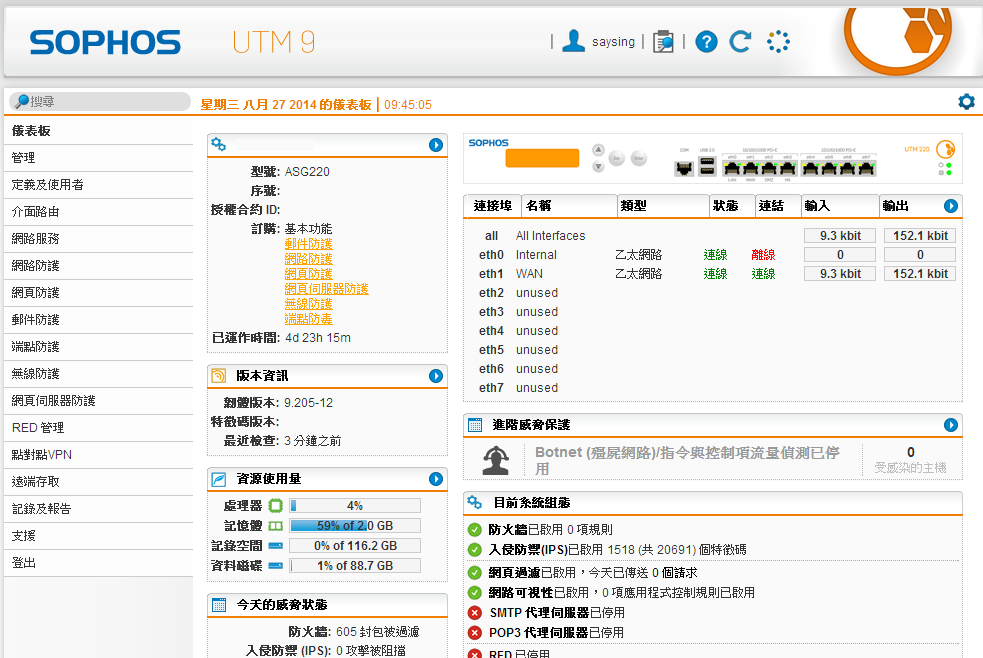The width and height of the screenshot is (983, 658).
Task: Follow the orange 網路防護 subscription link
Action: (x=308, y=259)
